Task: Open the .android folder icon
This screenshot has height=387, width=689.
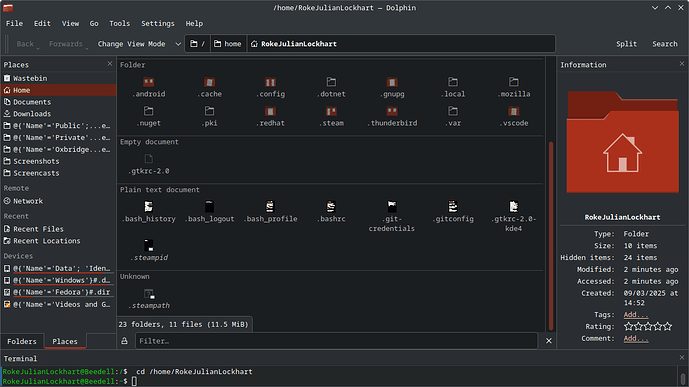Action: (x=149, y=82)
